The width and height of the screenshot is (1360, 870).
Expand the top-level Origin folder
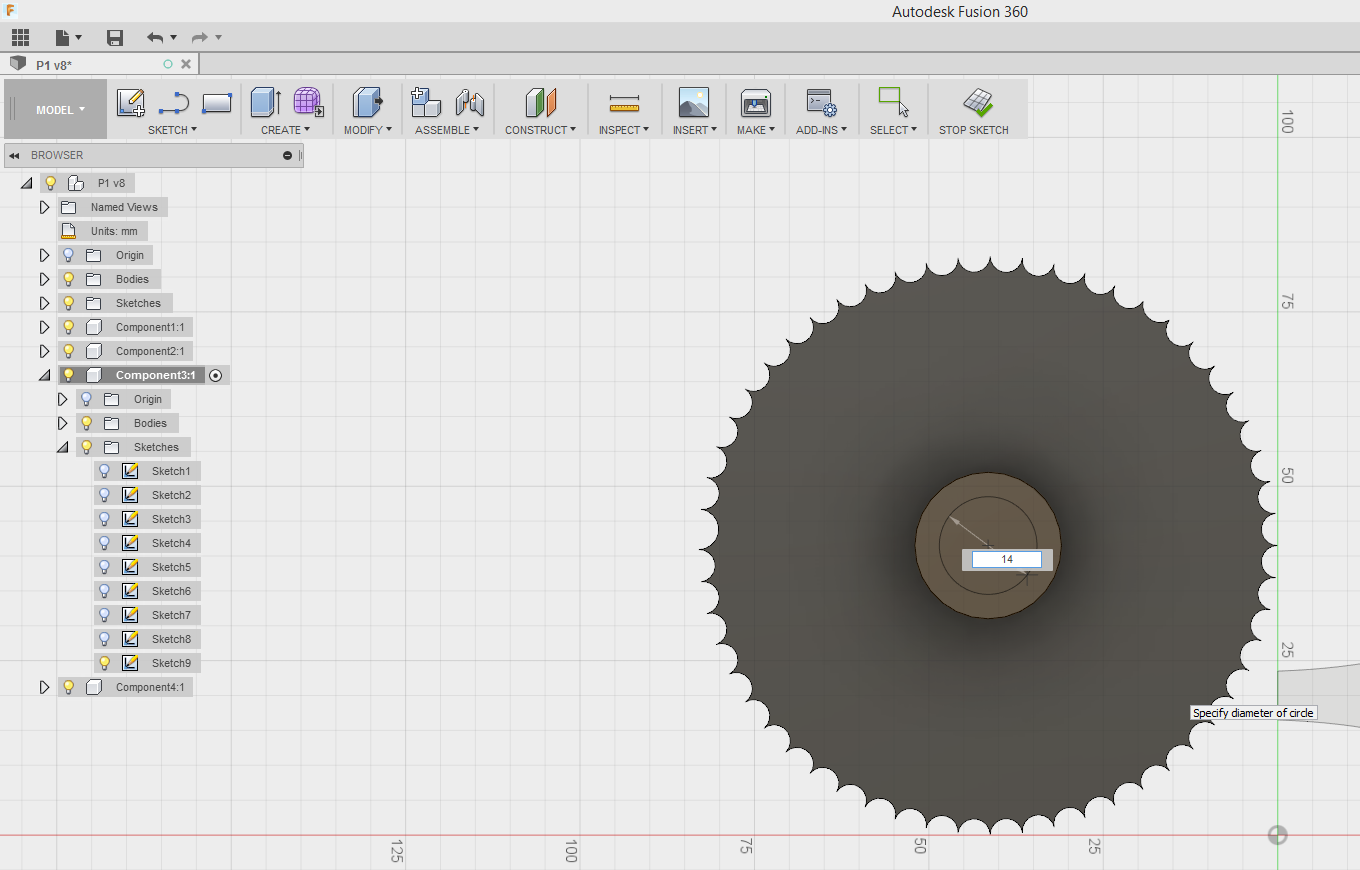pos(44,255)
